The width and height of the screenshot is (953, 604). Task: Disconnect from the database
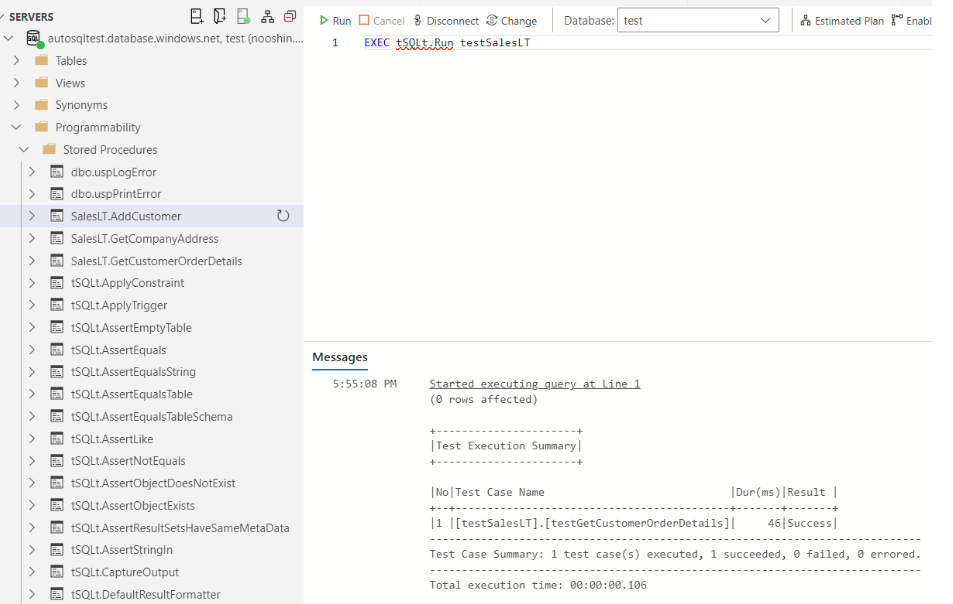[x=446, y=21]
